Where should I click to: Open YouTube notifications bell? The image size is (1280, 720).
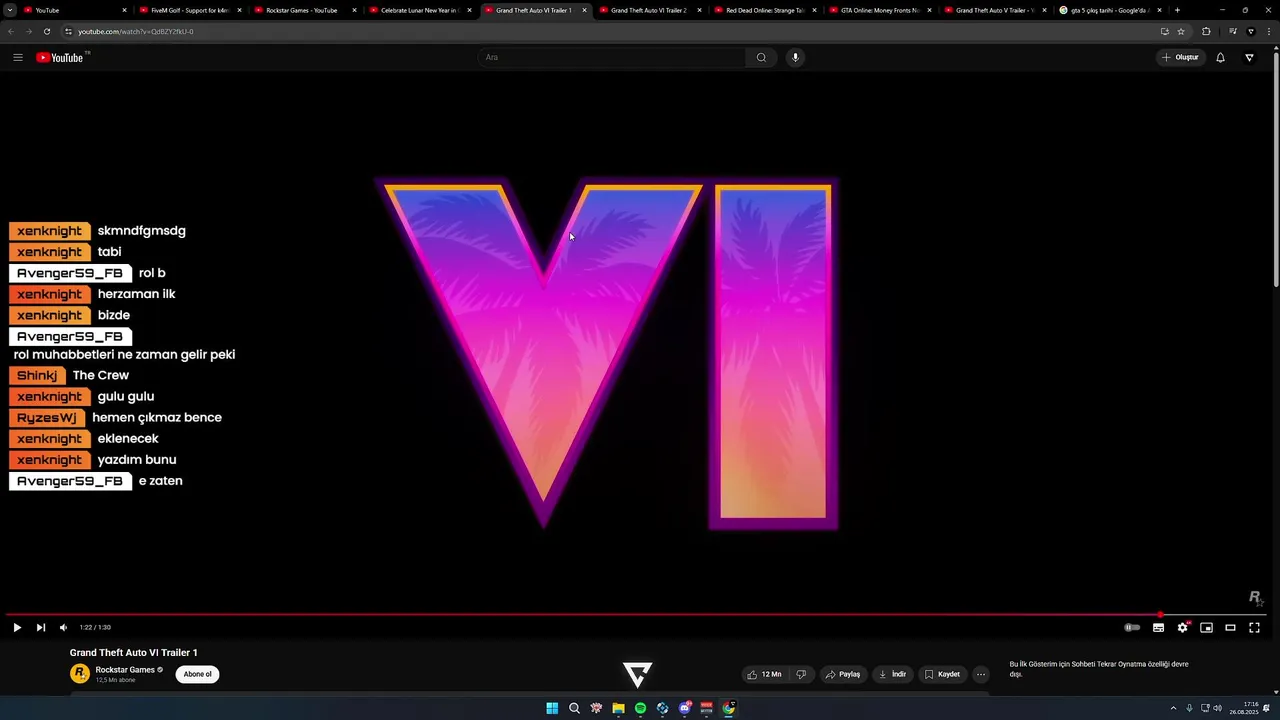tap(1220, 57)
